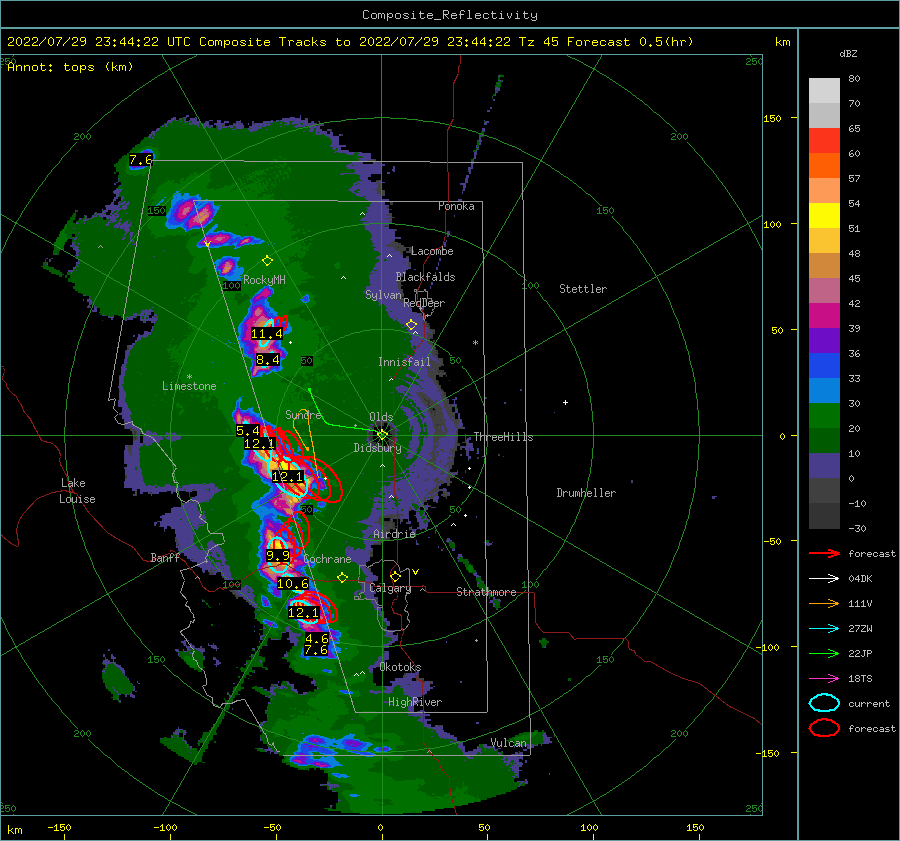
Task: Click the 10 dBZ slate purple swatch
Action: (x=824, y=465)
